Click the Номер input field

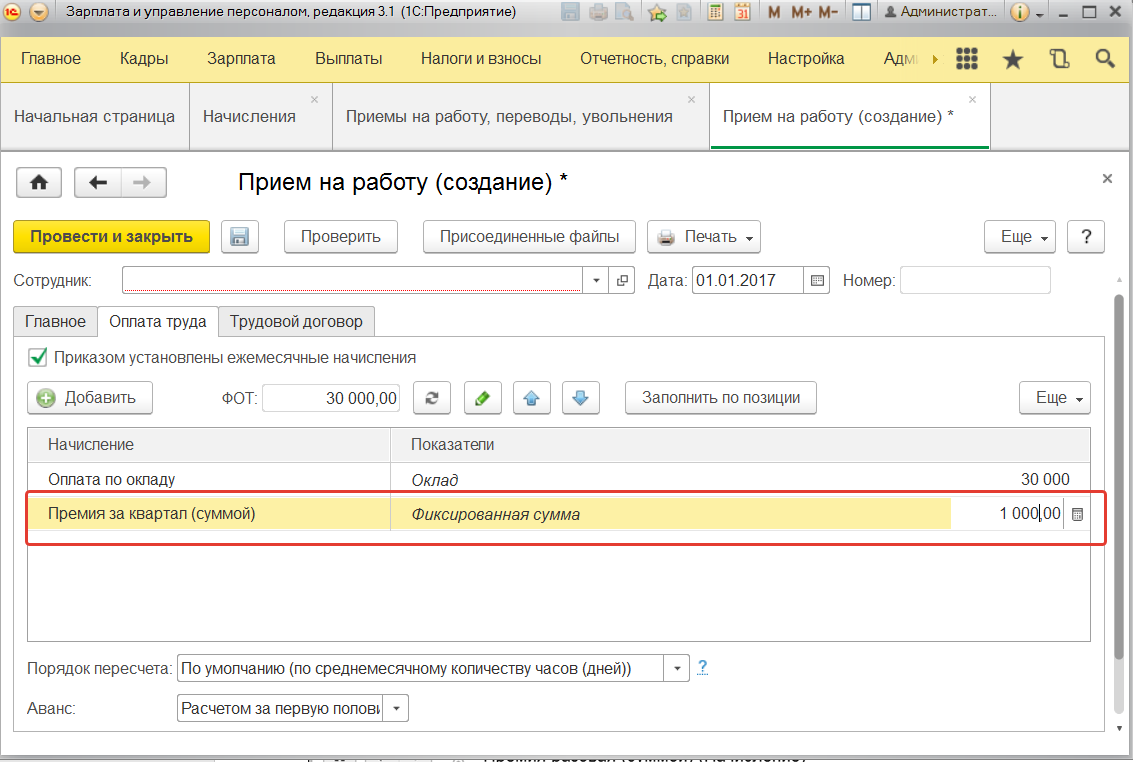975,280
